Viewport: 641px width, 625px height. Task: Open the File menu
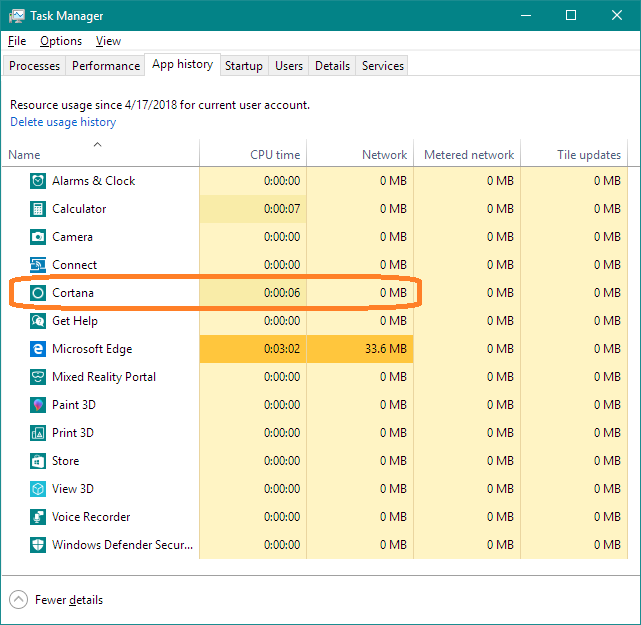click(x=17, y=41)
